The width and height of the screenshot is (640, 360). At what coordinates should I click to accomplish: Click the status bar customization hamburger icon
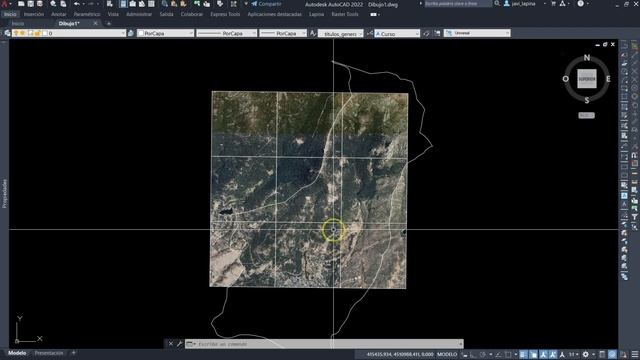point(635,354)
